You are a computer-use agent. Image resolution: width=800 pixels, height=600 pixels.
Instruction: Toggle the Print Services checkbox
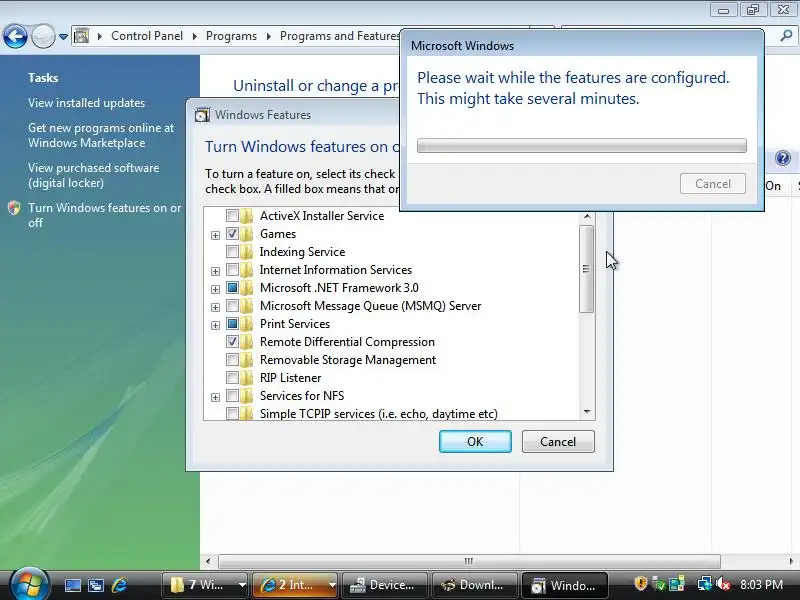[x=232, y=323]
